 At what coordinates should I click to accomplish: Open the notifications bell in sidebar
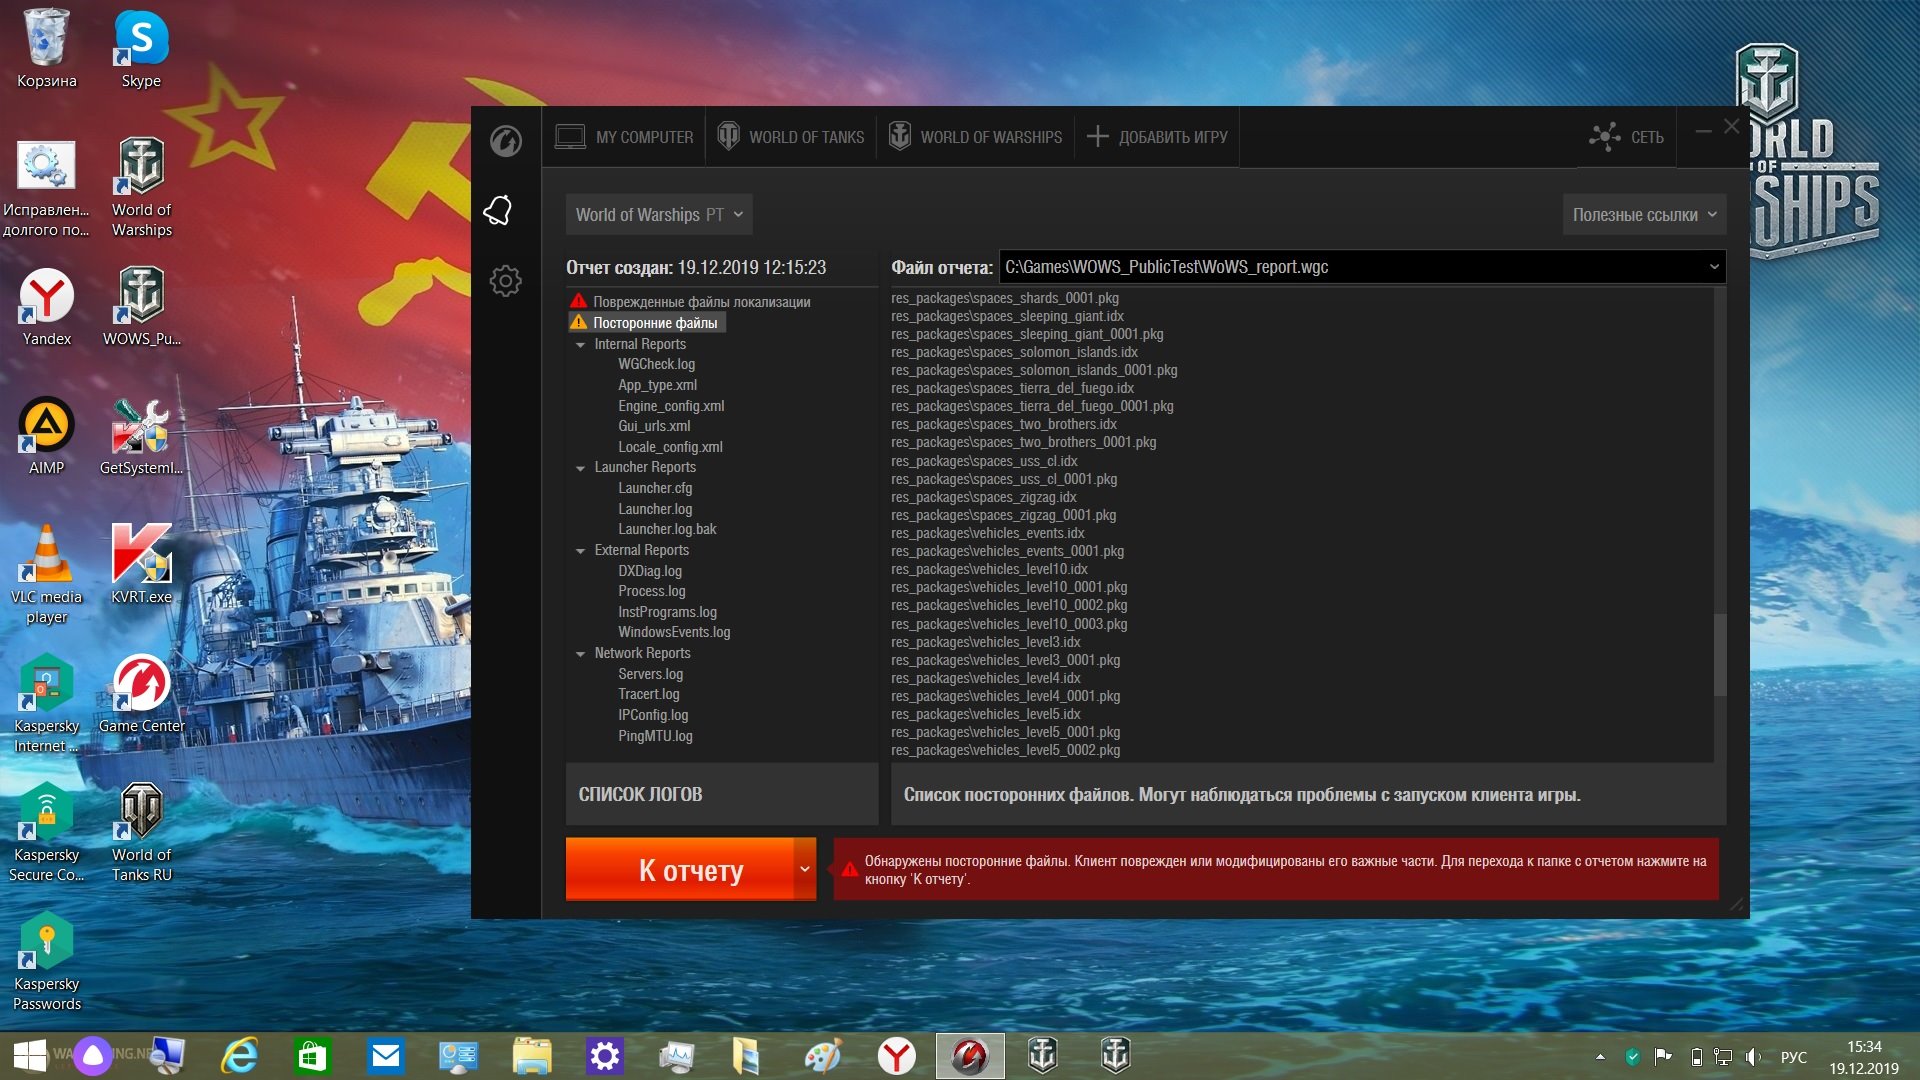point(498,210)
